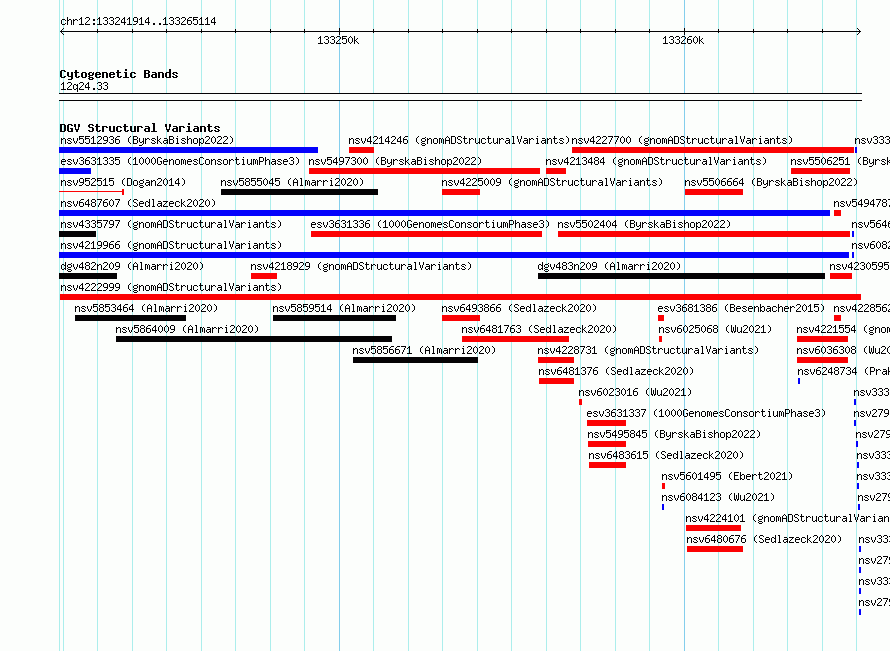Select the black bar under nsv5864009
This screenshot has height=651, width=890.
[x=254, y=339]
